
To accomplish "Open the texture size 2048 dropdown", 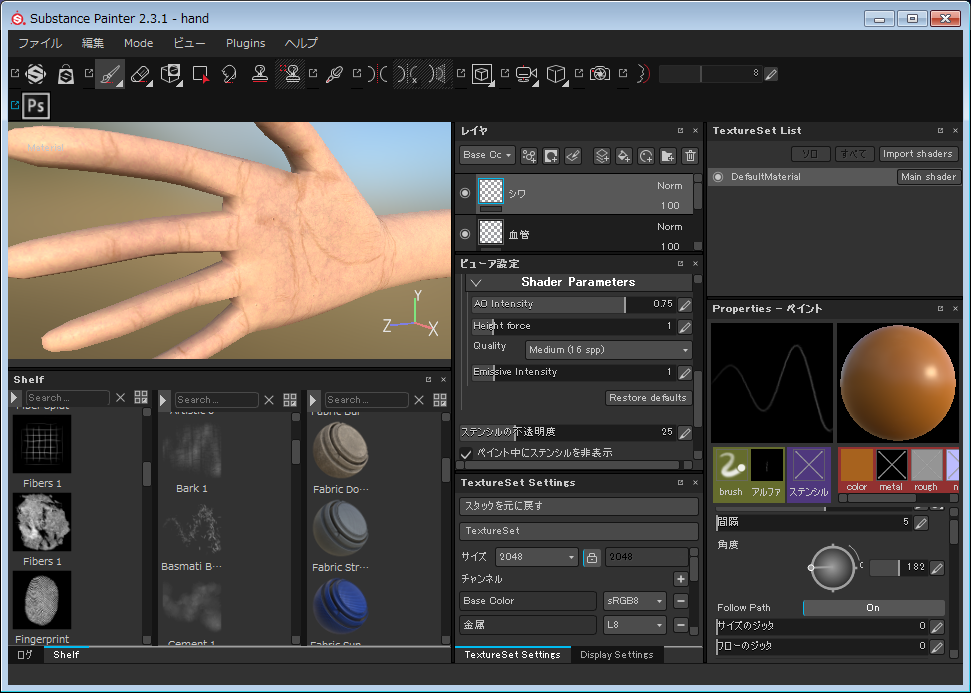I will (x=536, y=557).
